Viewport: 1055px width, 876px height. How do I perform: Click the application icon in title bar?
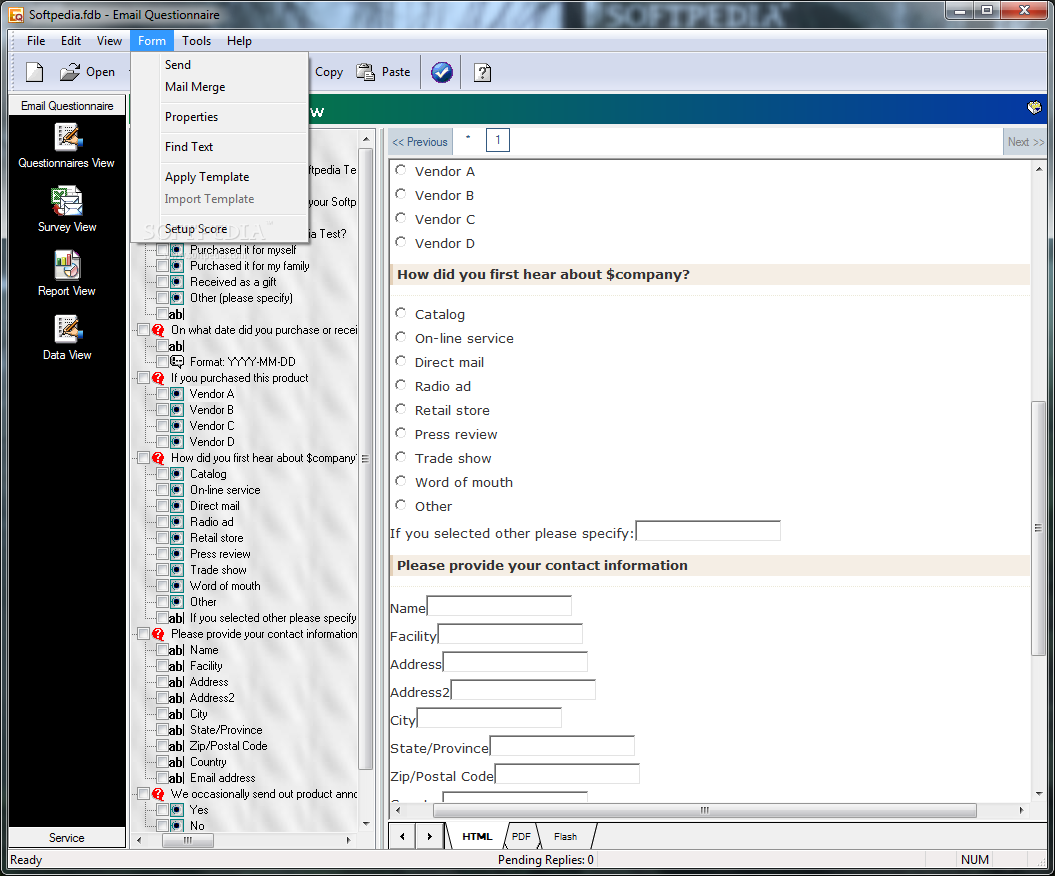coord(16,14)
